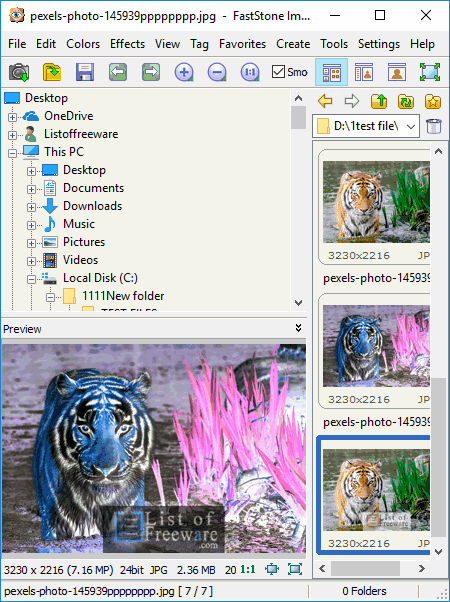450x602 pixels.
Task: Open the Tag menu
Action: click(x=199, y=44)
